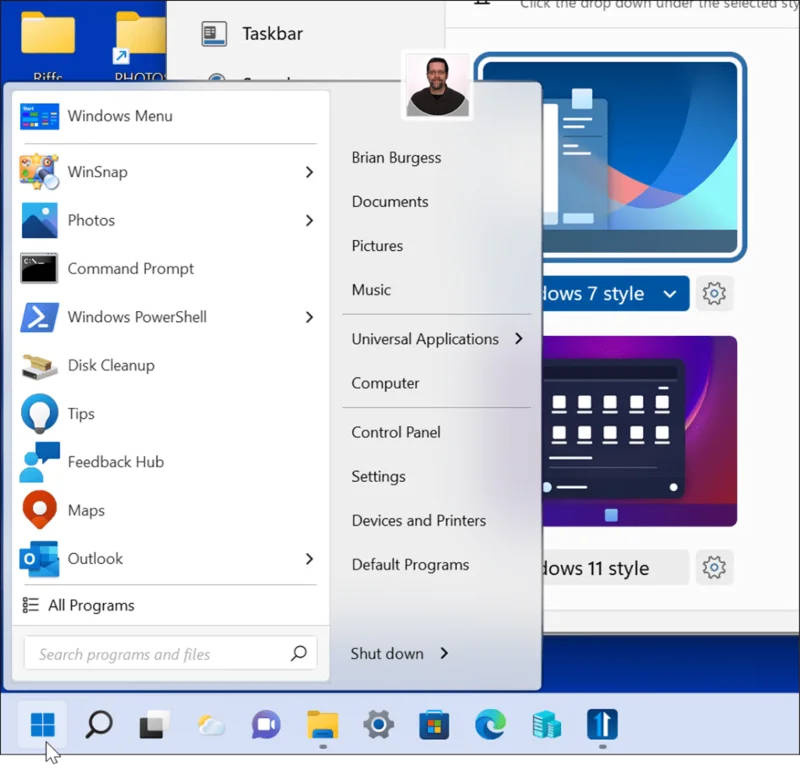Open Control Panel from start menu
This screenshot has width=800, height=782.
coord(396,433)
